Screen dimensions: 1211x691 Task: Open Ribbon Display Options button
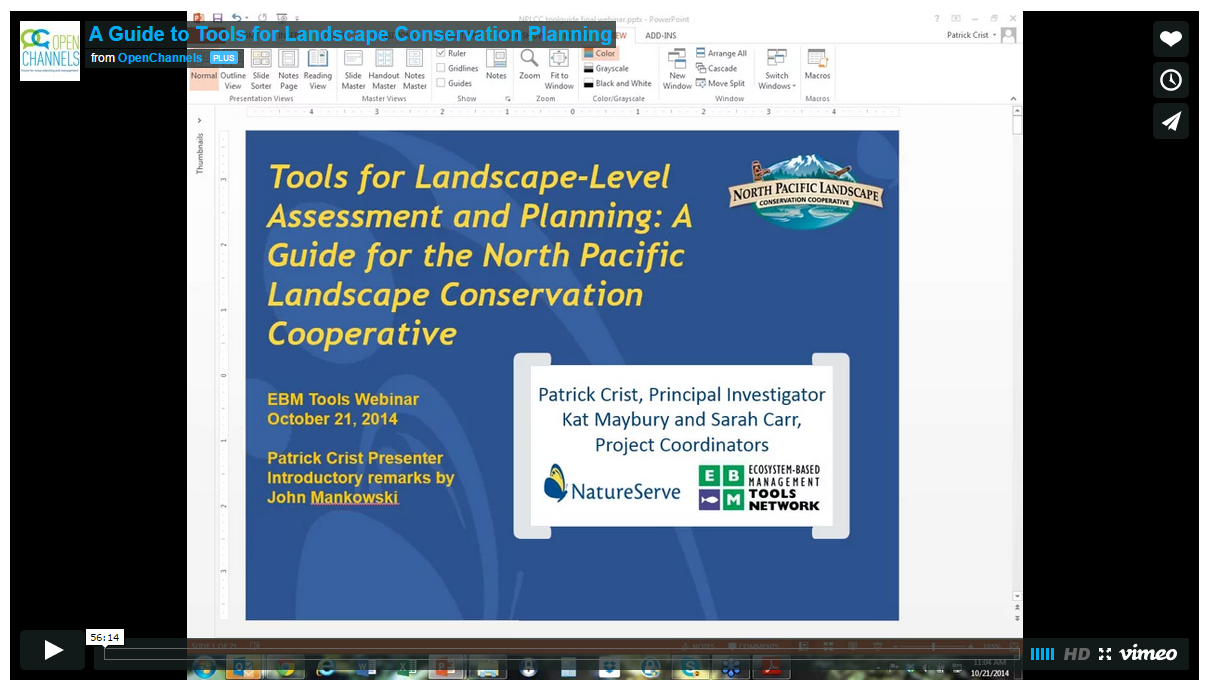point(956,18)
